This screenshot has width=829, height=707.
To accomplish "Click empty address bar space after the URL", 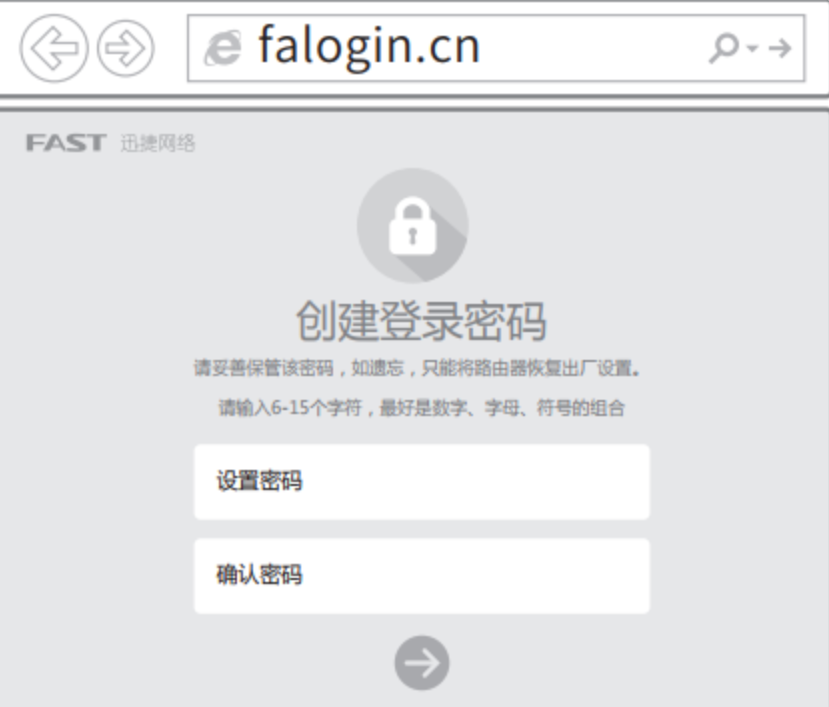I will pyautogui.click(x=592, y=48).
